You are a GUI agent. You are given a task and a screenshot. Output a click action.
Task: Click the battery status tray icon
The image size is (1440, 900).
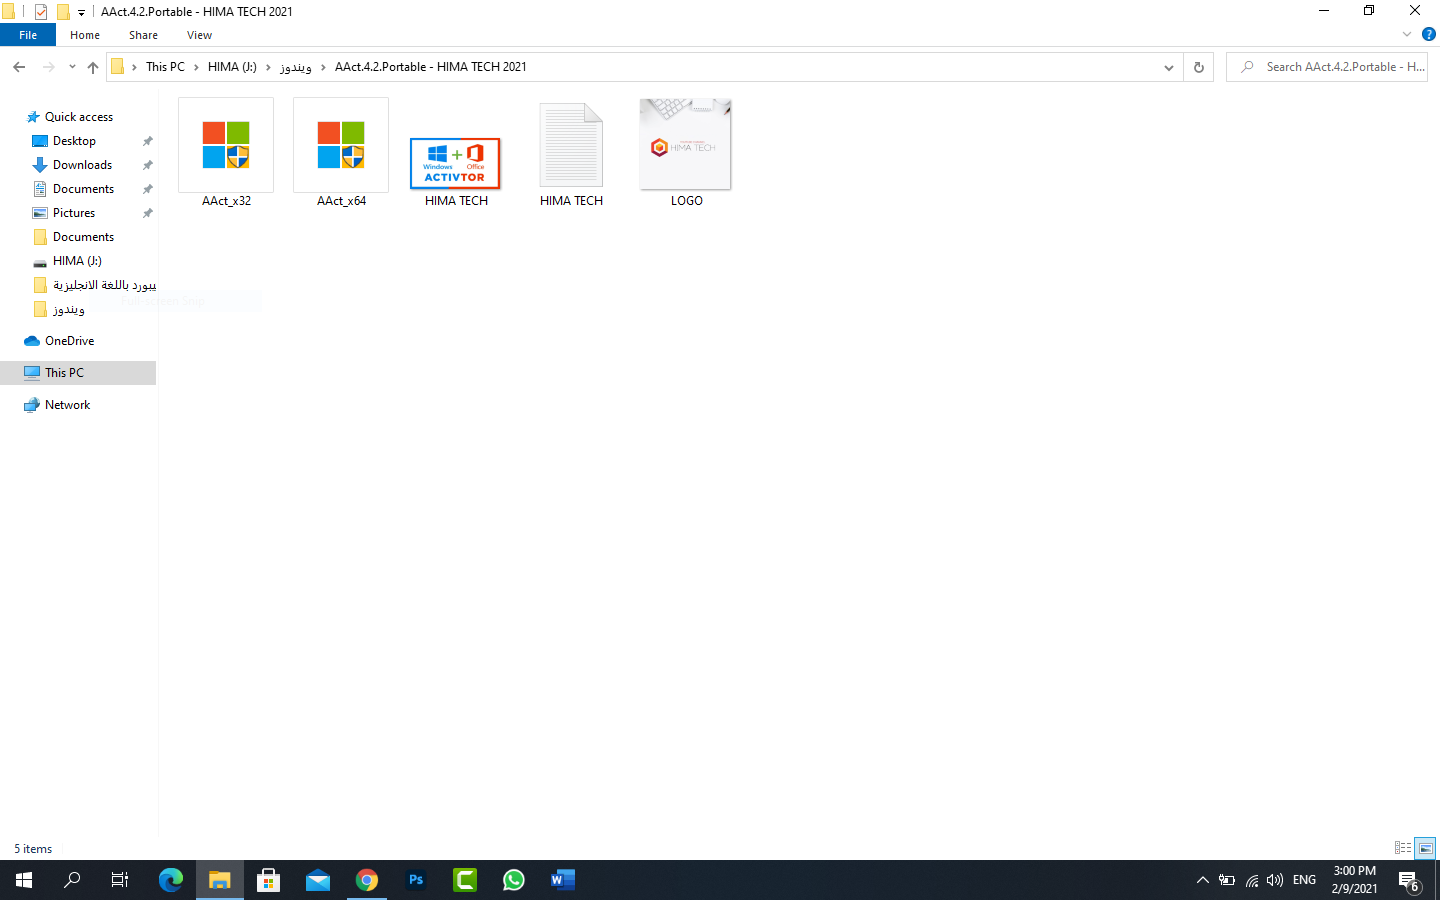pos(1227,880)
